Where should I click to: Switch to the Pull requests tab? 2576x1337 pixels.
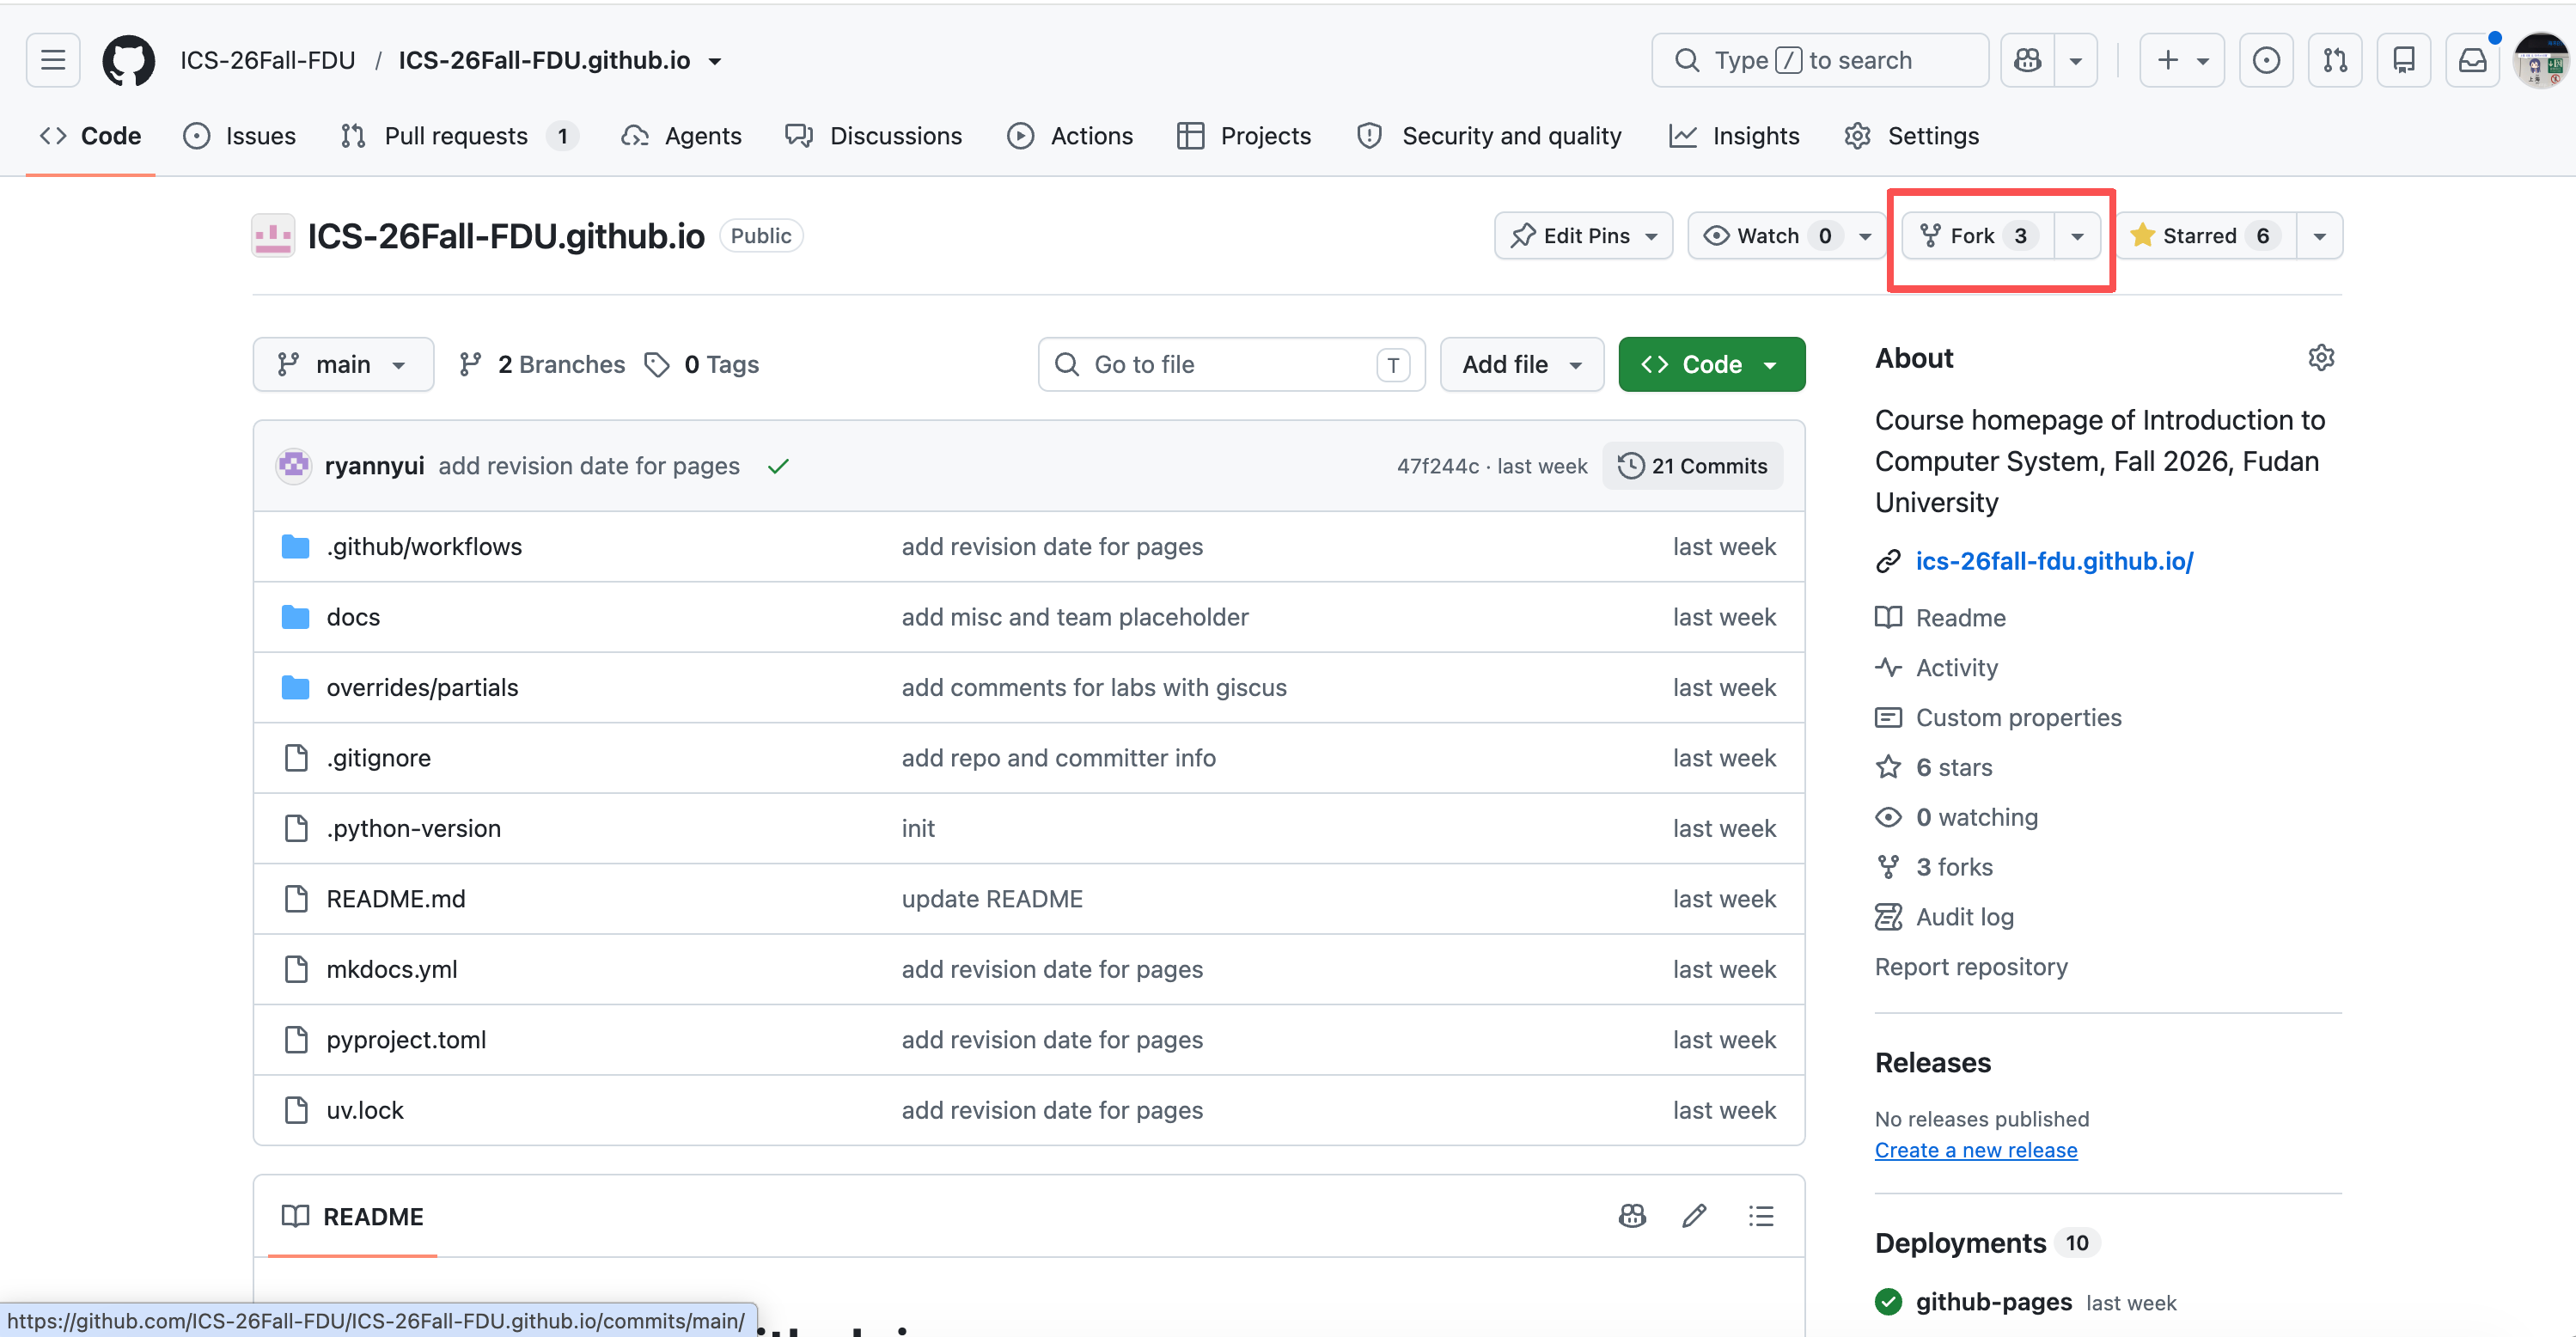click(x=459, y=136)
